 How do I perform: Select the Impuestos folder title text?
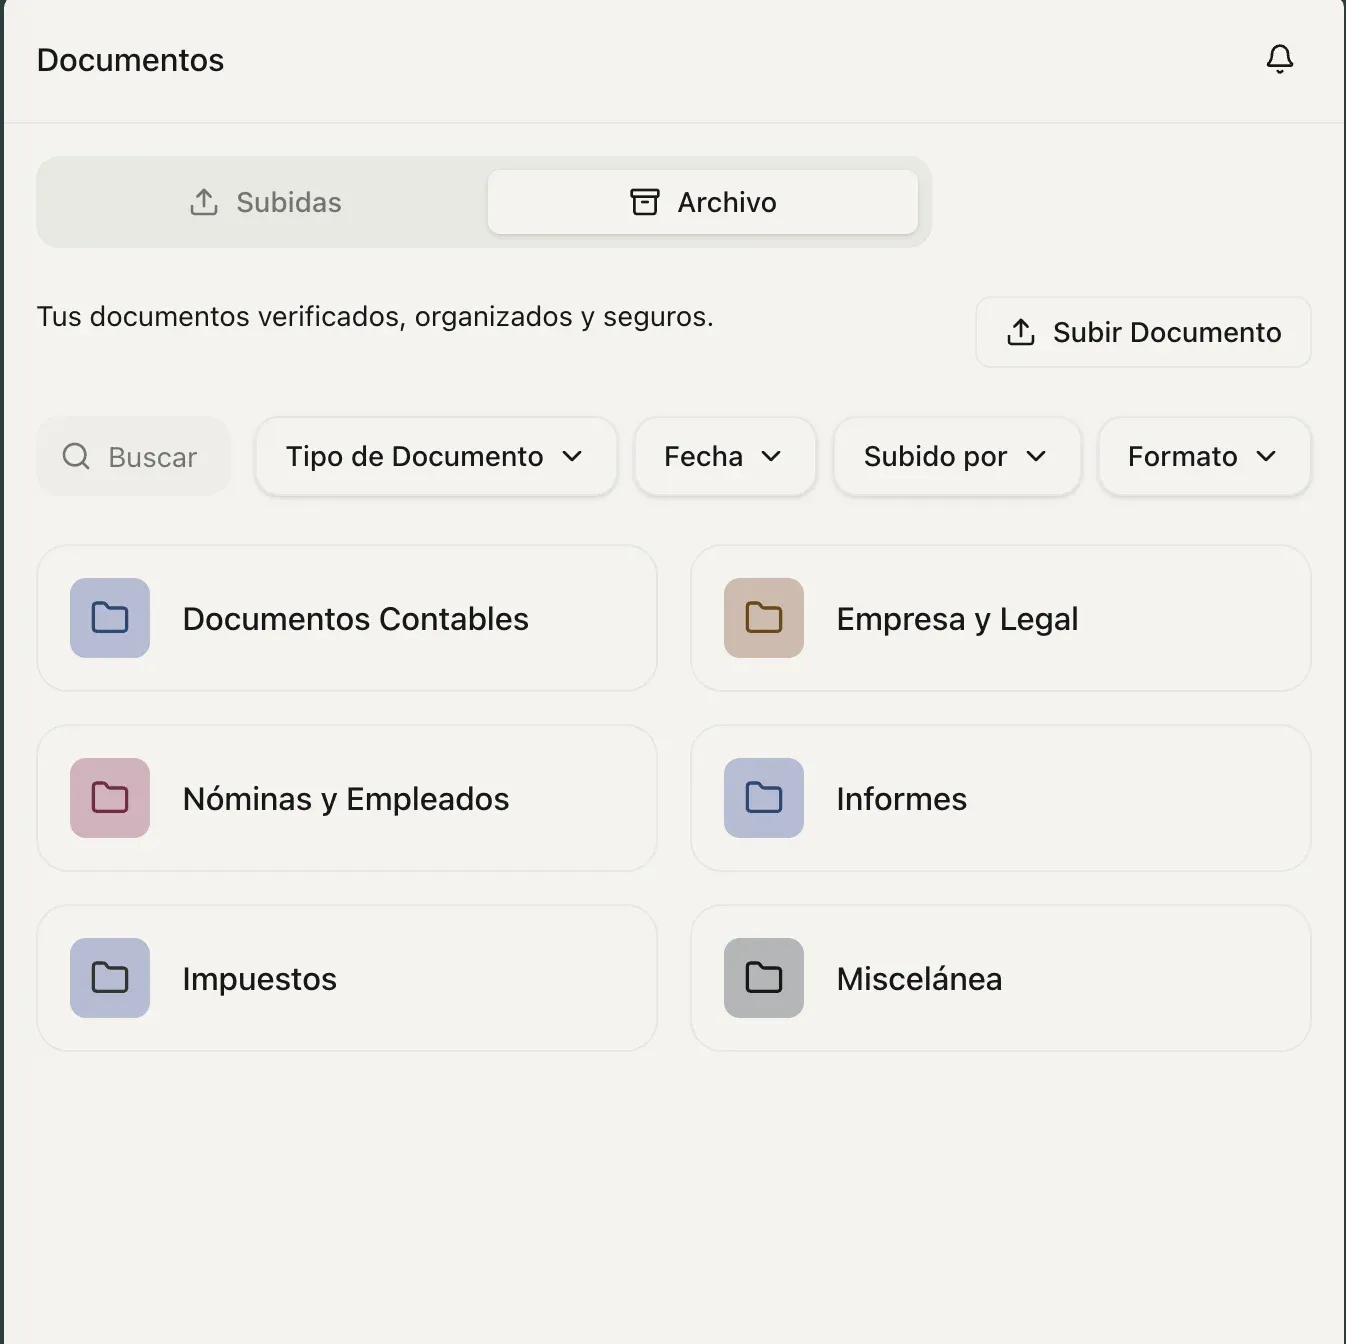pos(259,979)
